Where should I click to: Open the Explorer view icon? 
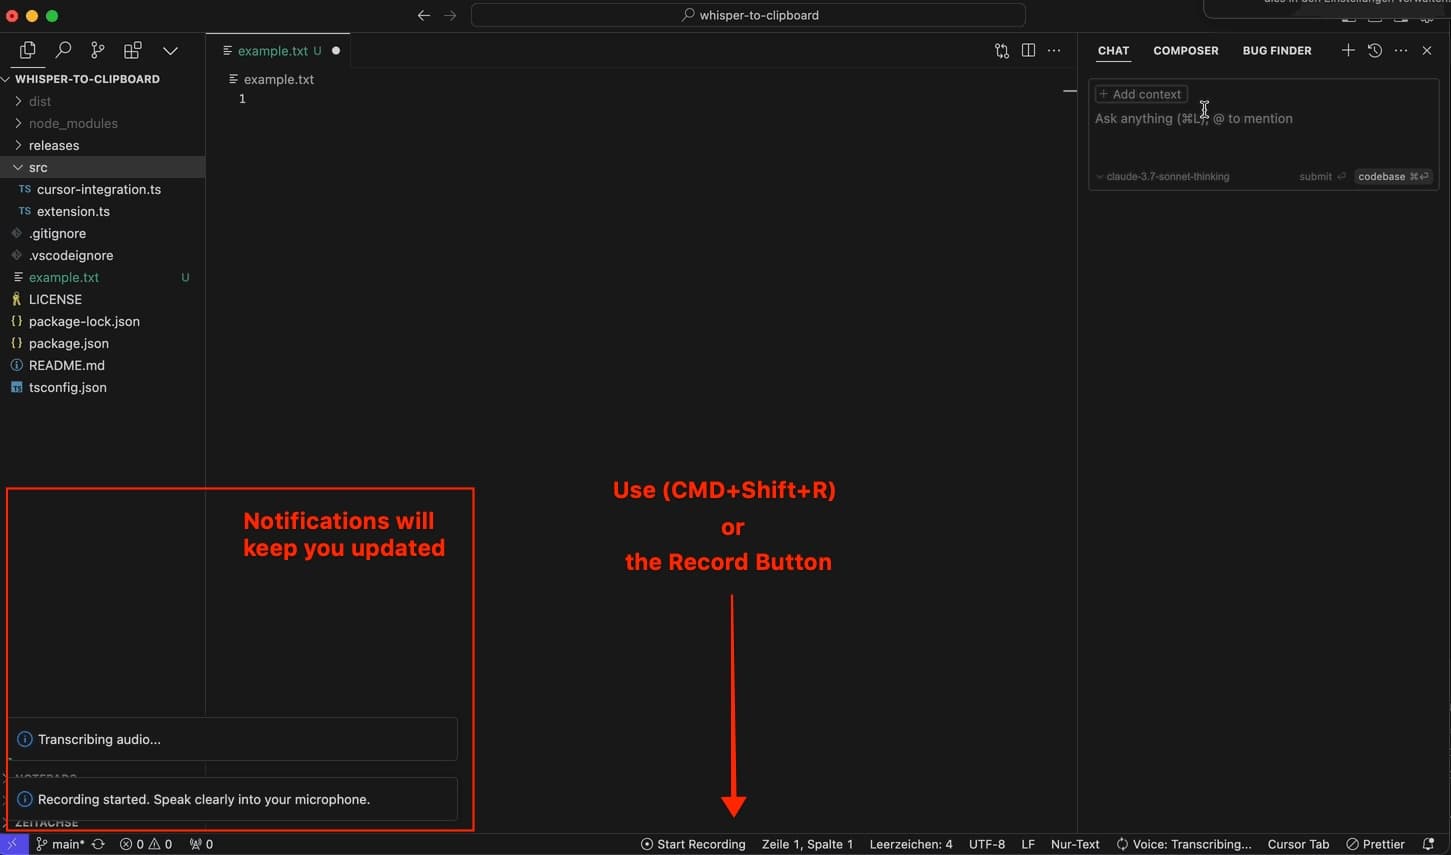(28, 50)
